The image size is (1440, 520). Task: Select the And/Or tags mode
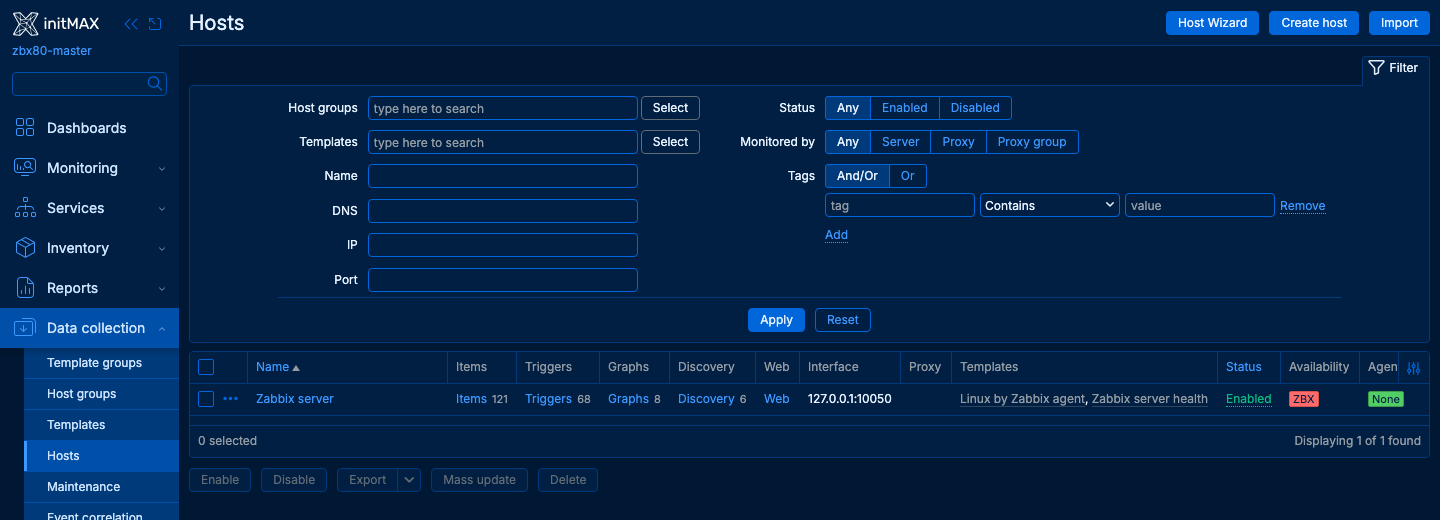(857, 176)
